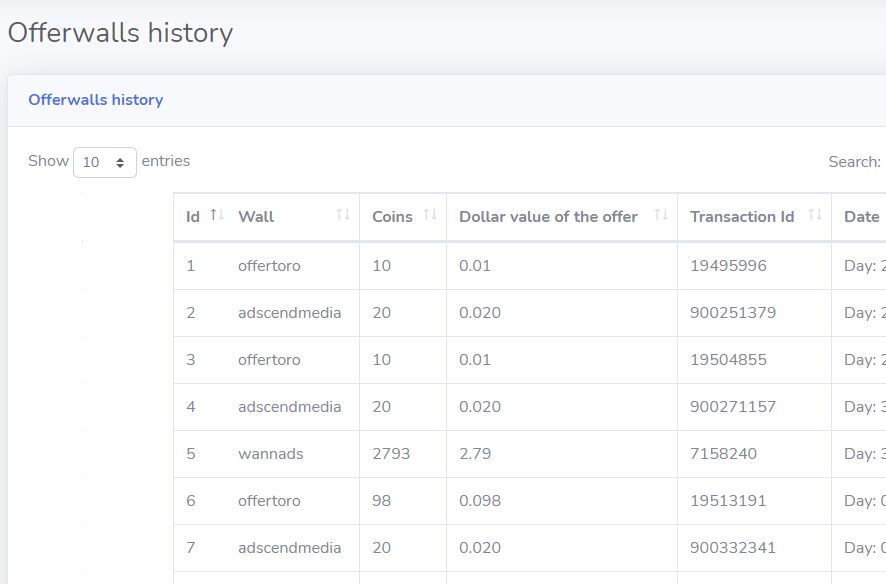Sort by Dollar value of the offer header

[548, 217]
